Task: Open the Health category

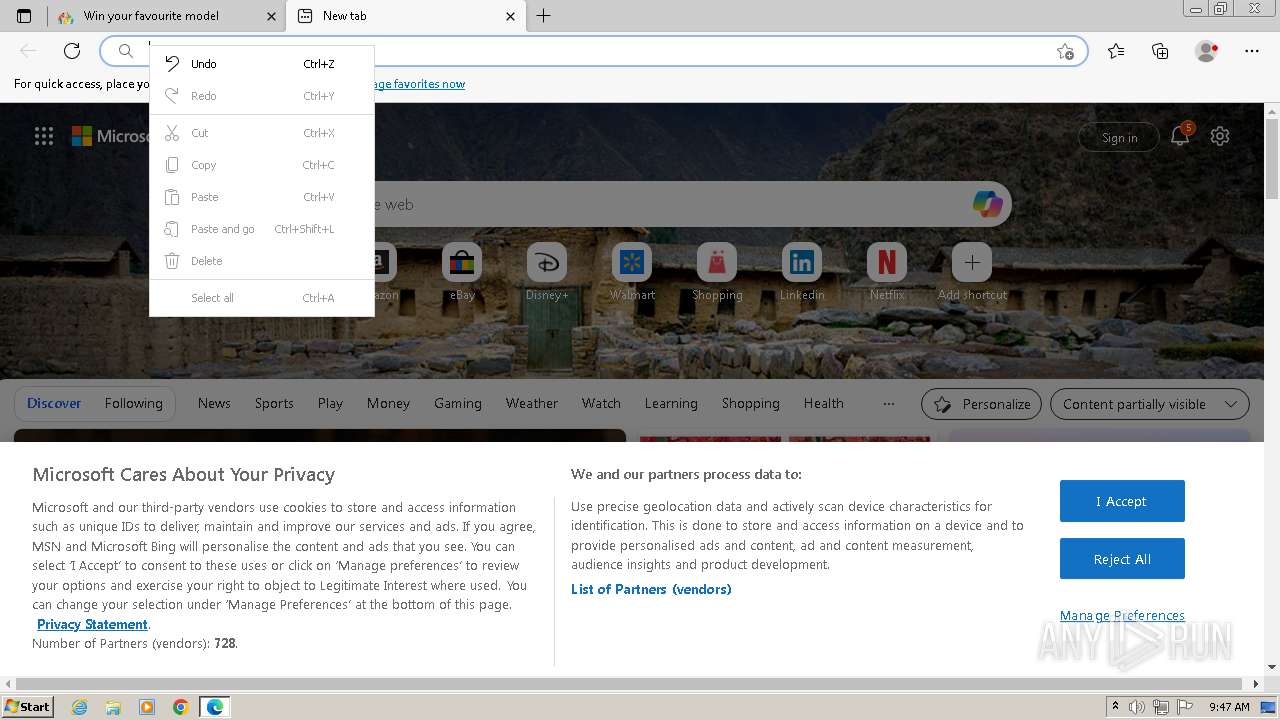Action: [823, 403]
